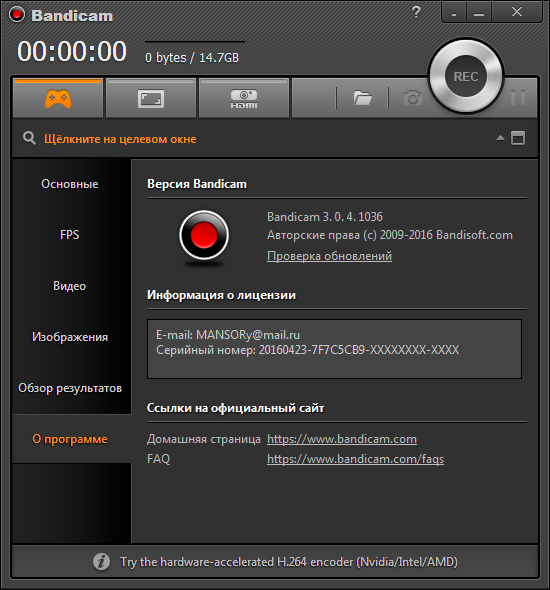Close the Bandicam window
Viewport: 550px width, 590px height.
[517, 12]
